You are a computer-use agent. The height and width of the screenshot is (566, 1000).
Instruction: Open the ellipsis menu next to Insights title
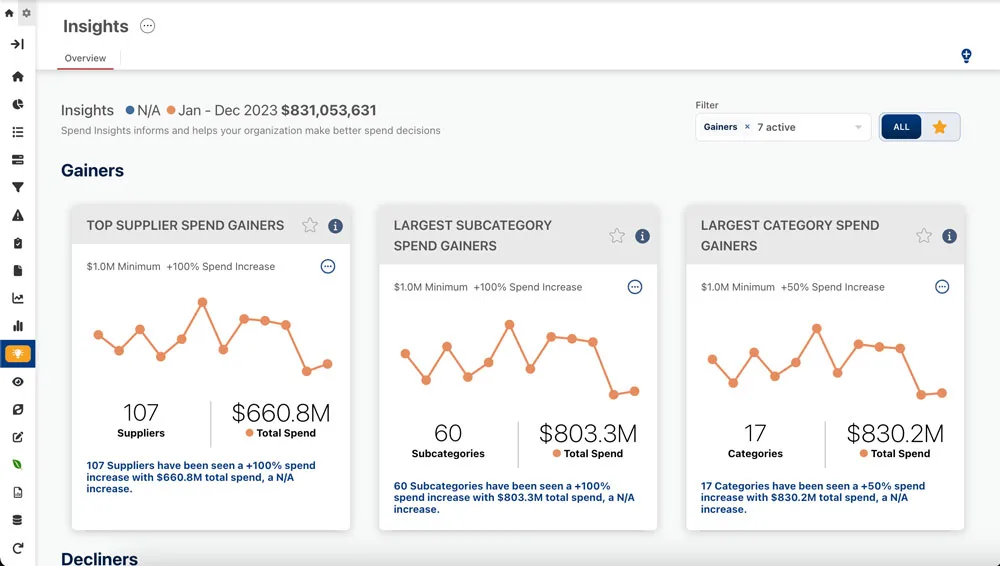147,26
